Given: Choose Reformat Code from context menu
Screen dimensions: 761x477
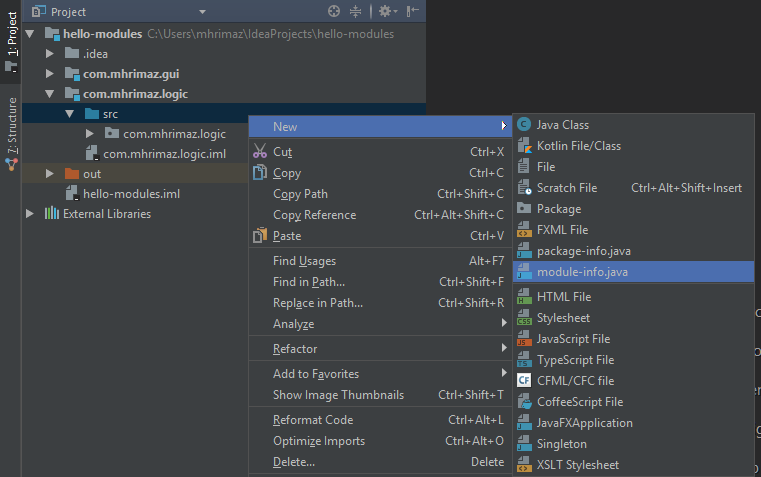Looking at the screenshot, I should click(x=312, y=420).
